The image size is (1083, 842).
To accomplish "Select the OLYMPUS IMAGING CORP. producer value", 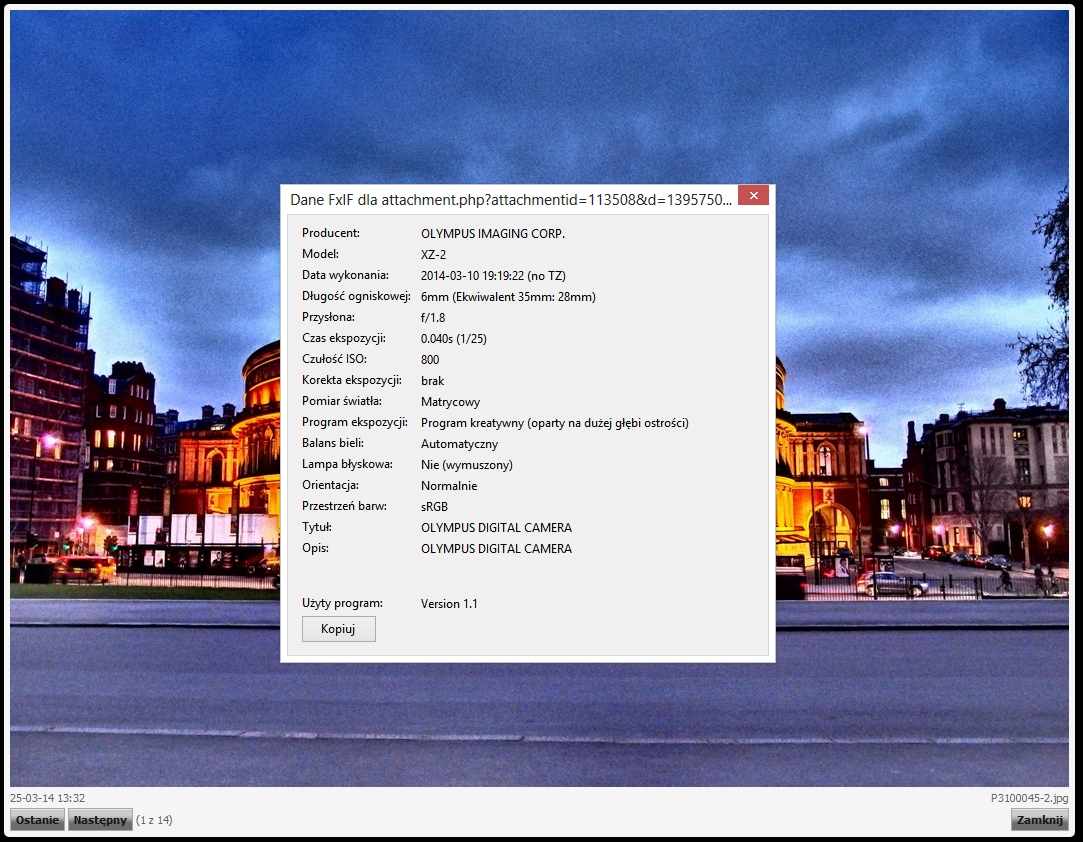I will coord(492,234).
